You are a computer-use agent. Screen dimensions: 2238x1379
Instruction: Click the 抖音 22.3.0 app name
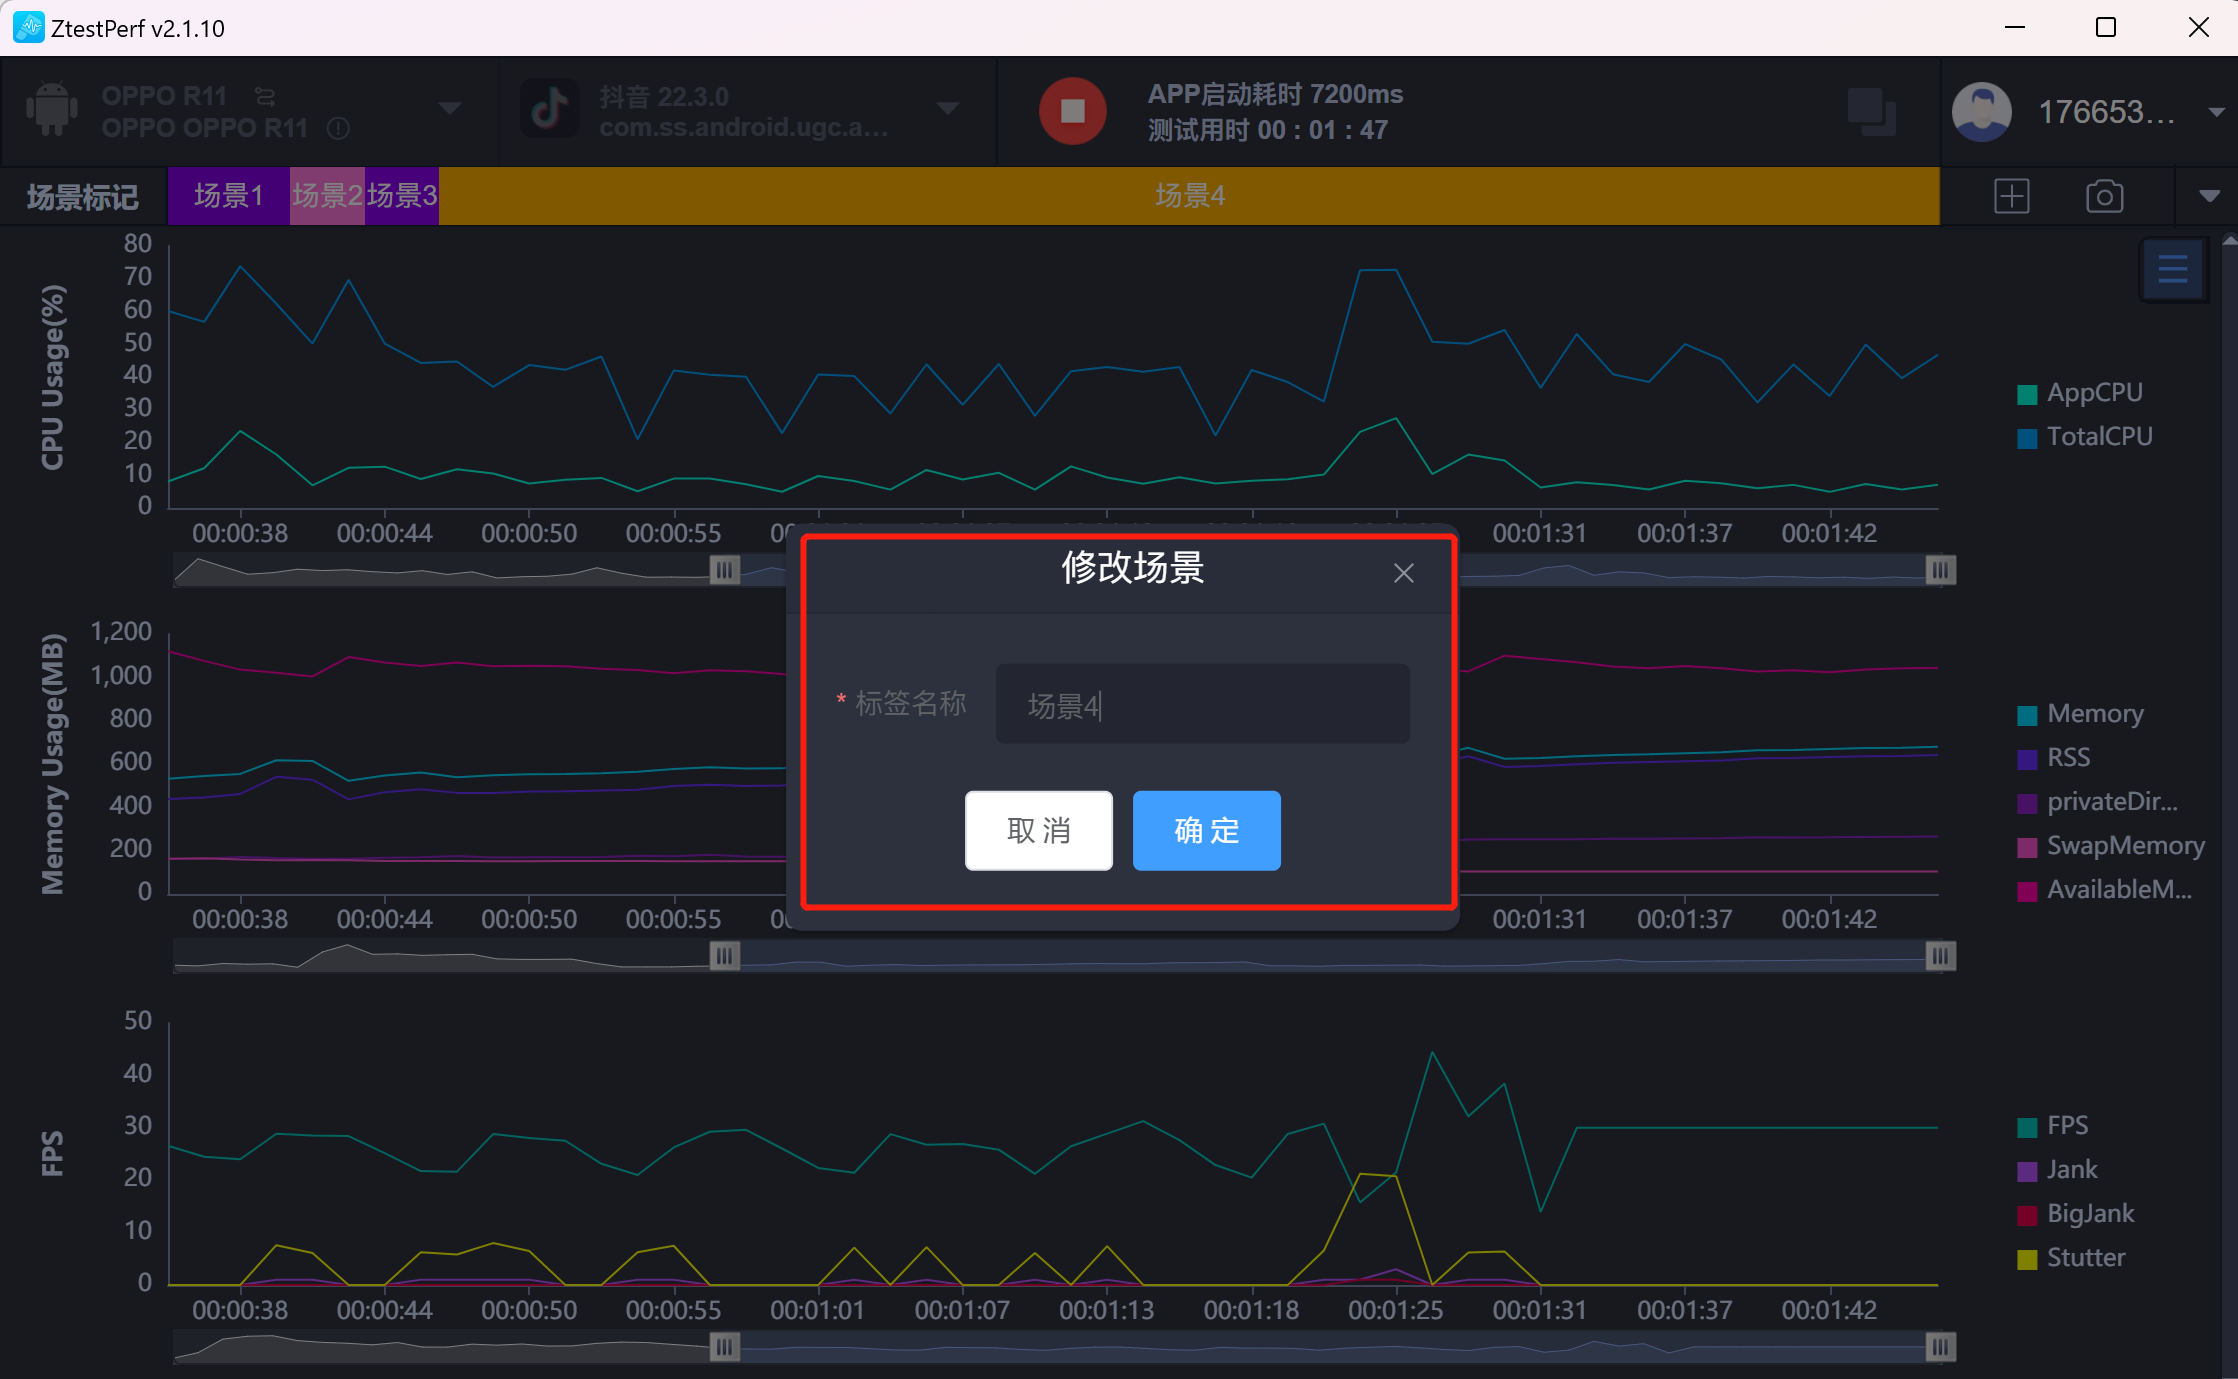[664, 97]
